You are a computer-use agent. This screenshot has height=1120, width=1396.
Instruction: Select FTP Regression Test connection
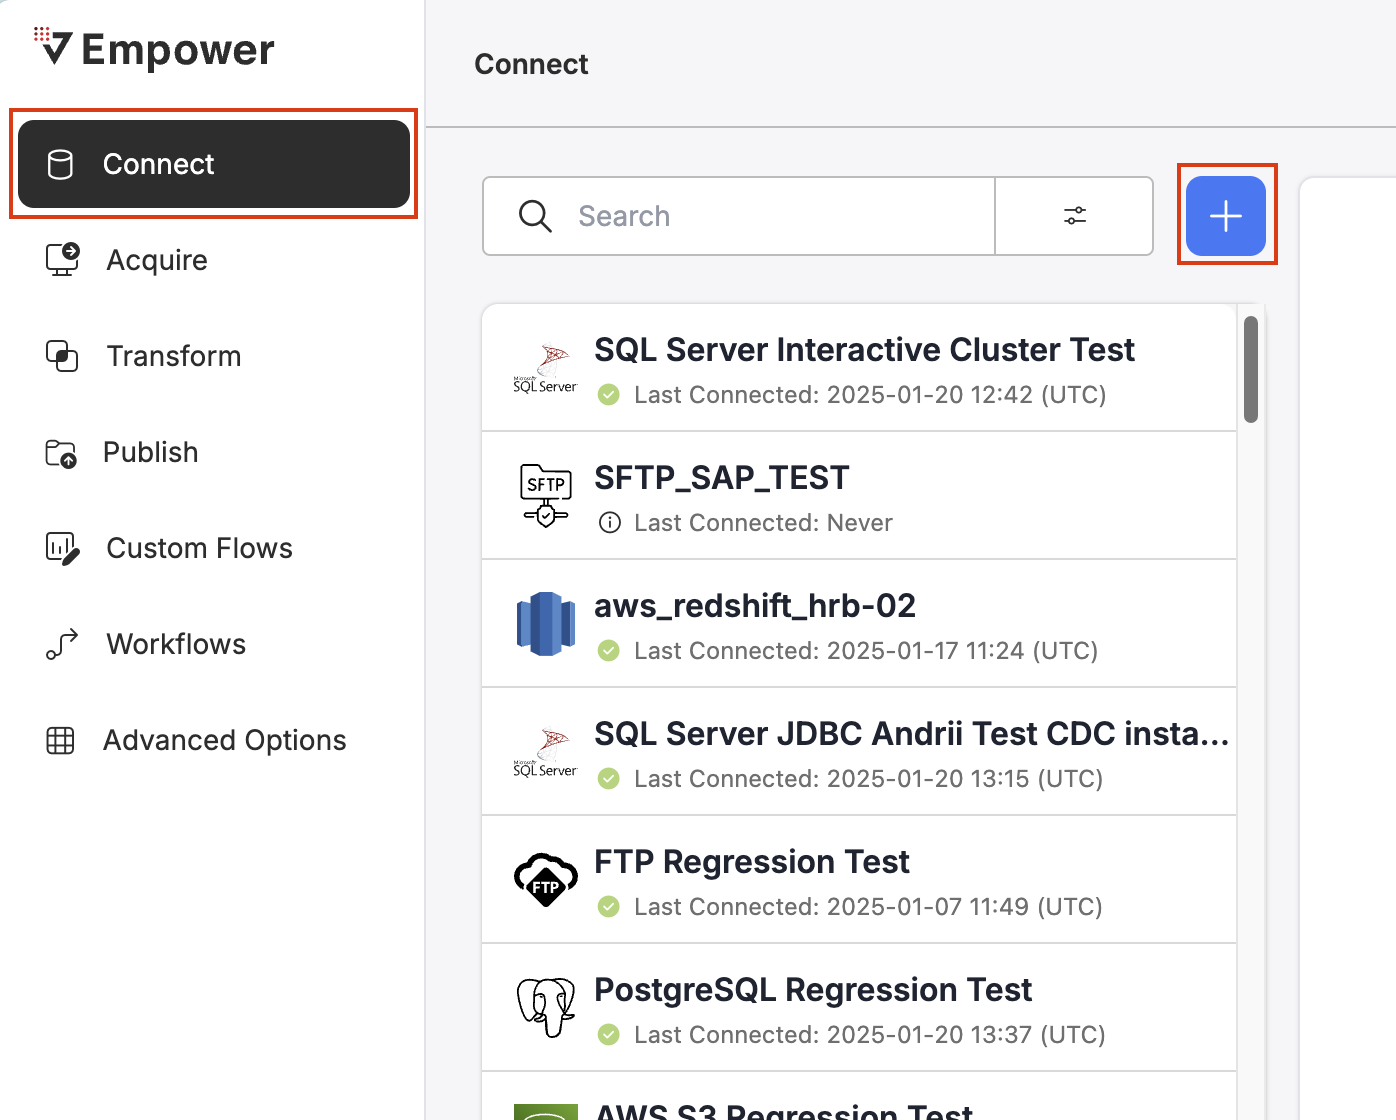click(859, 880)
